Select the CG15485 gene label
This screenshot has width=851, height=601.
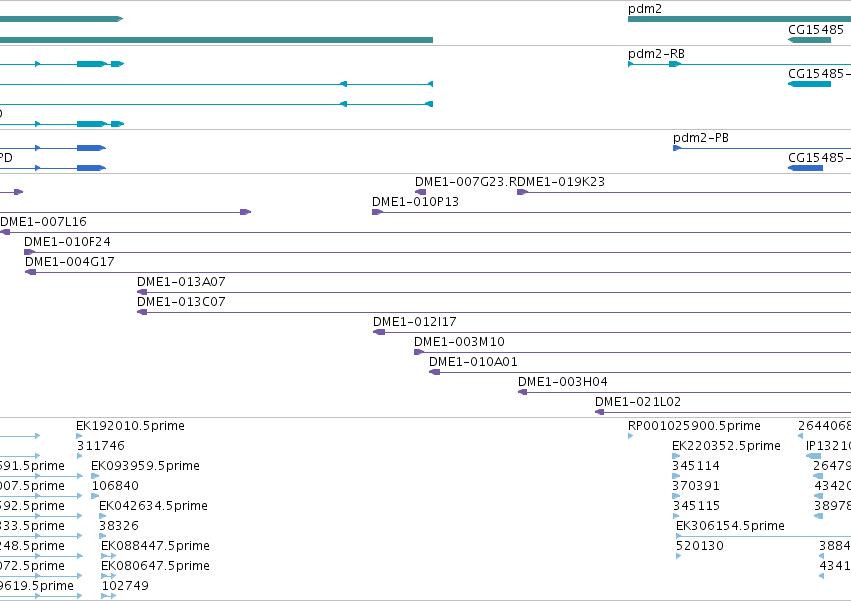pos(816,29)
